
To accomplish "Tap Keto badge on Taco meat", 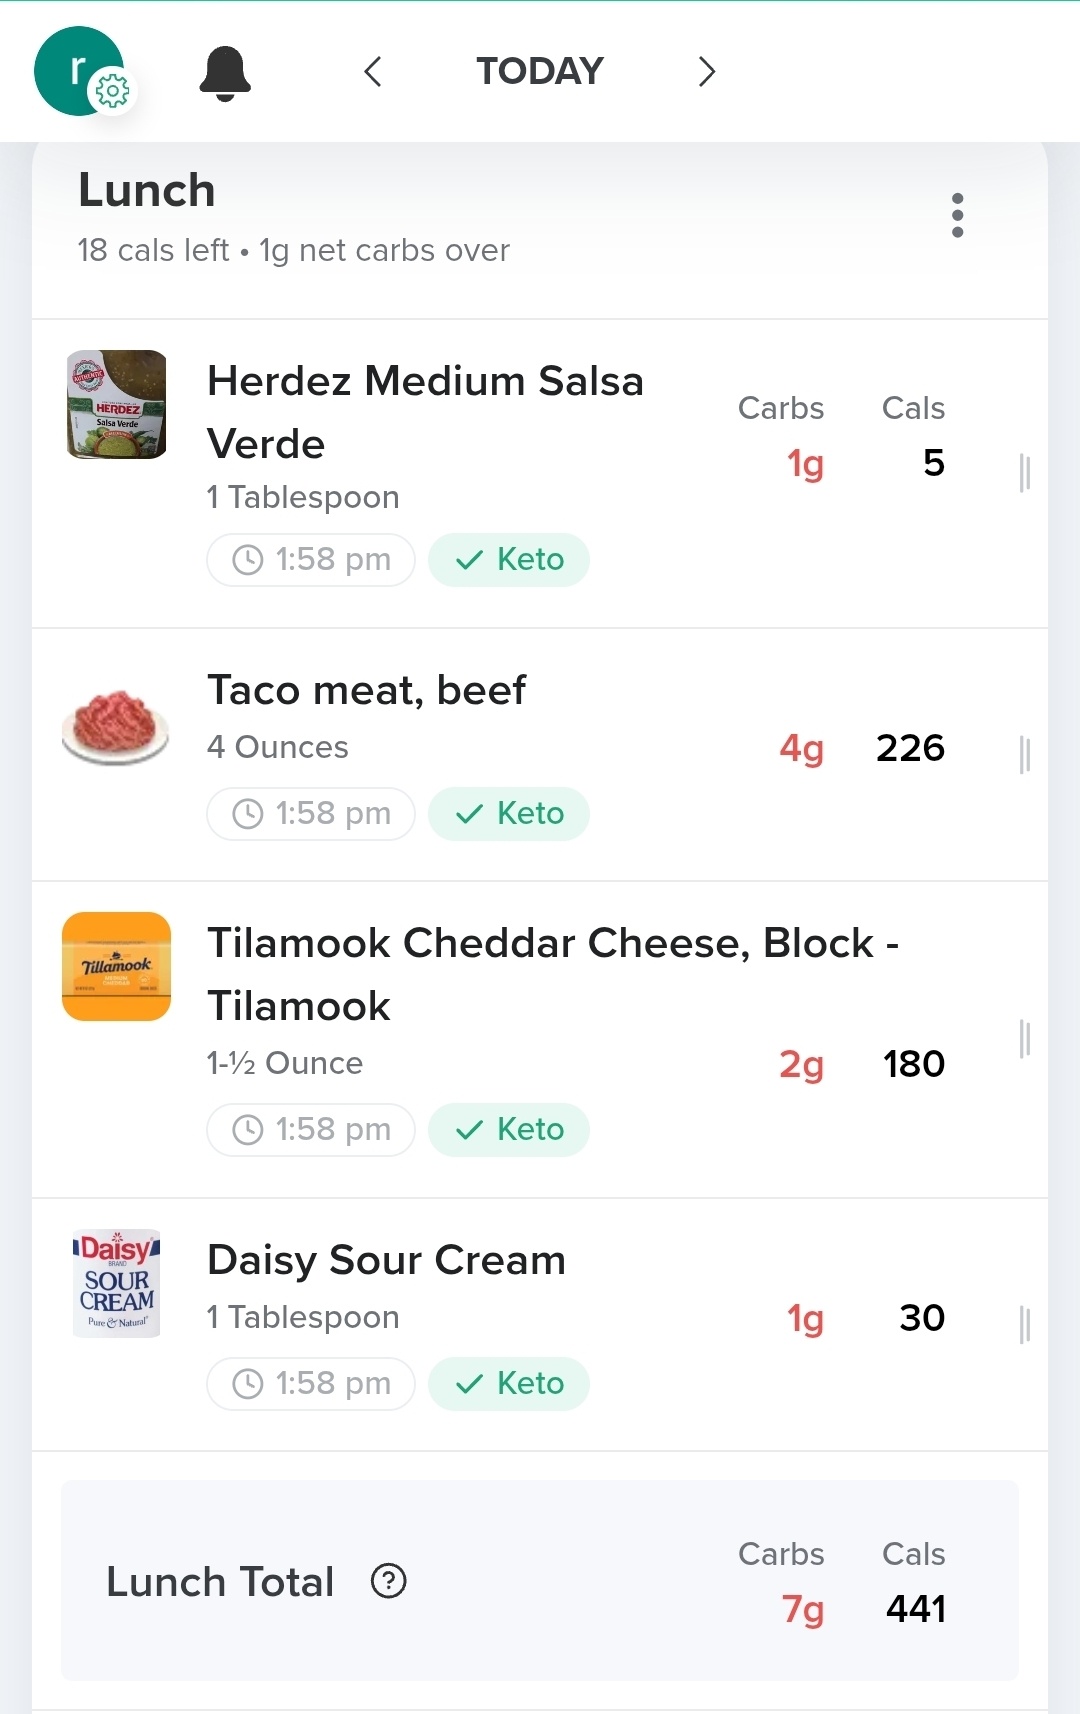I will (509, 814).
